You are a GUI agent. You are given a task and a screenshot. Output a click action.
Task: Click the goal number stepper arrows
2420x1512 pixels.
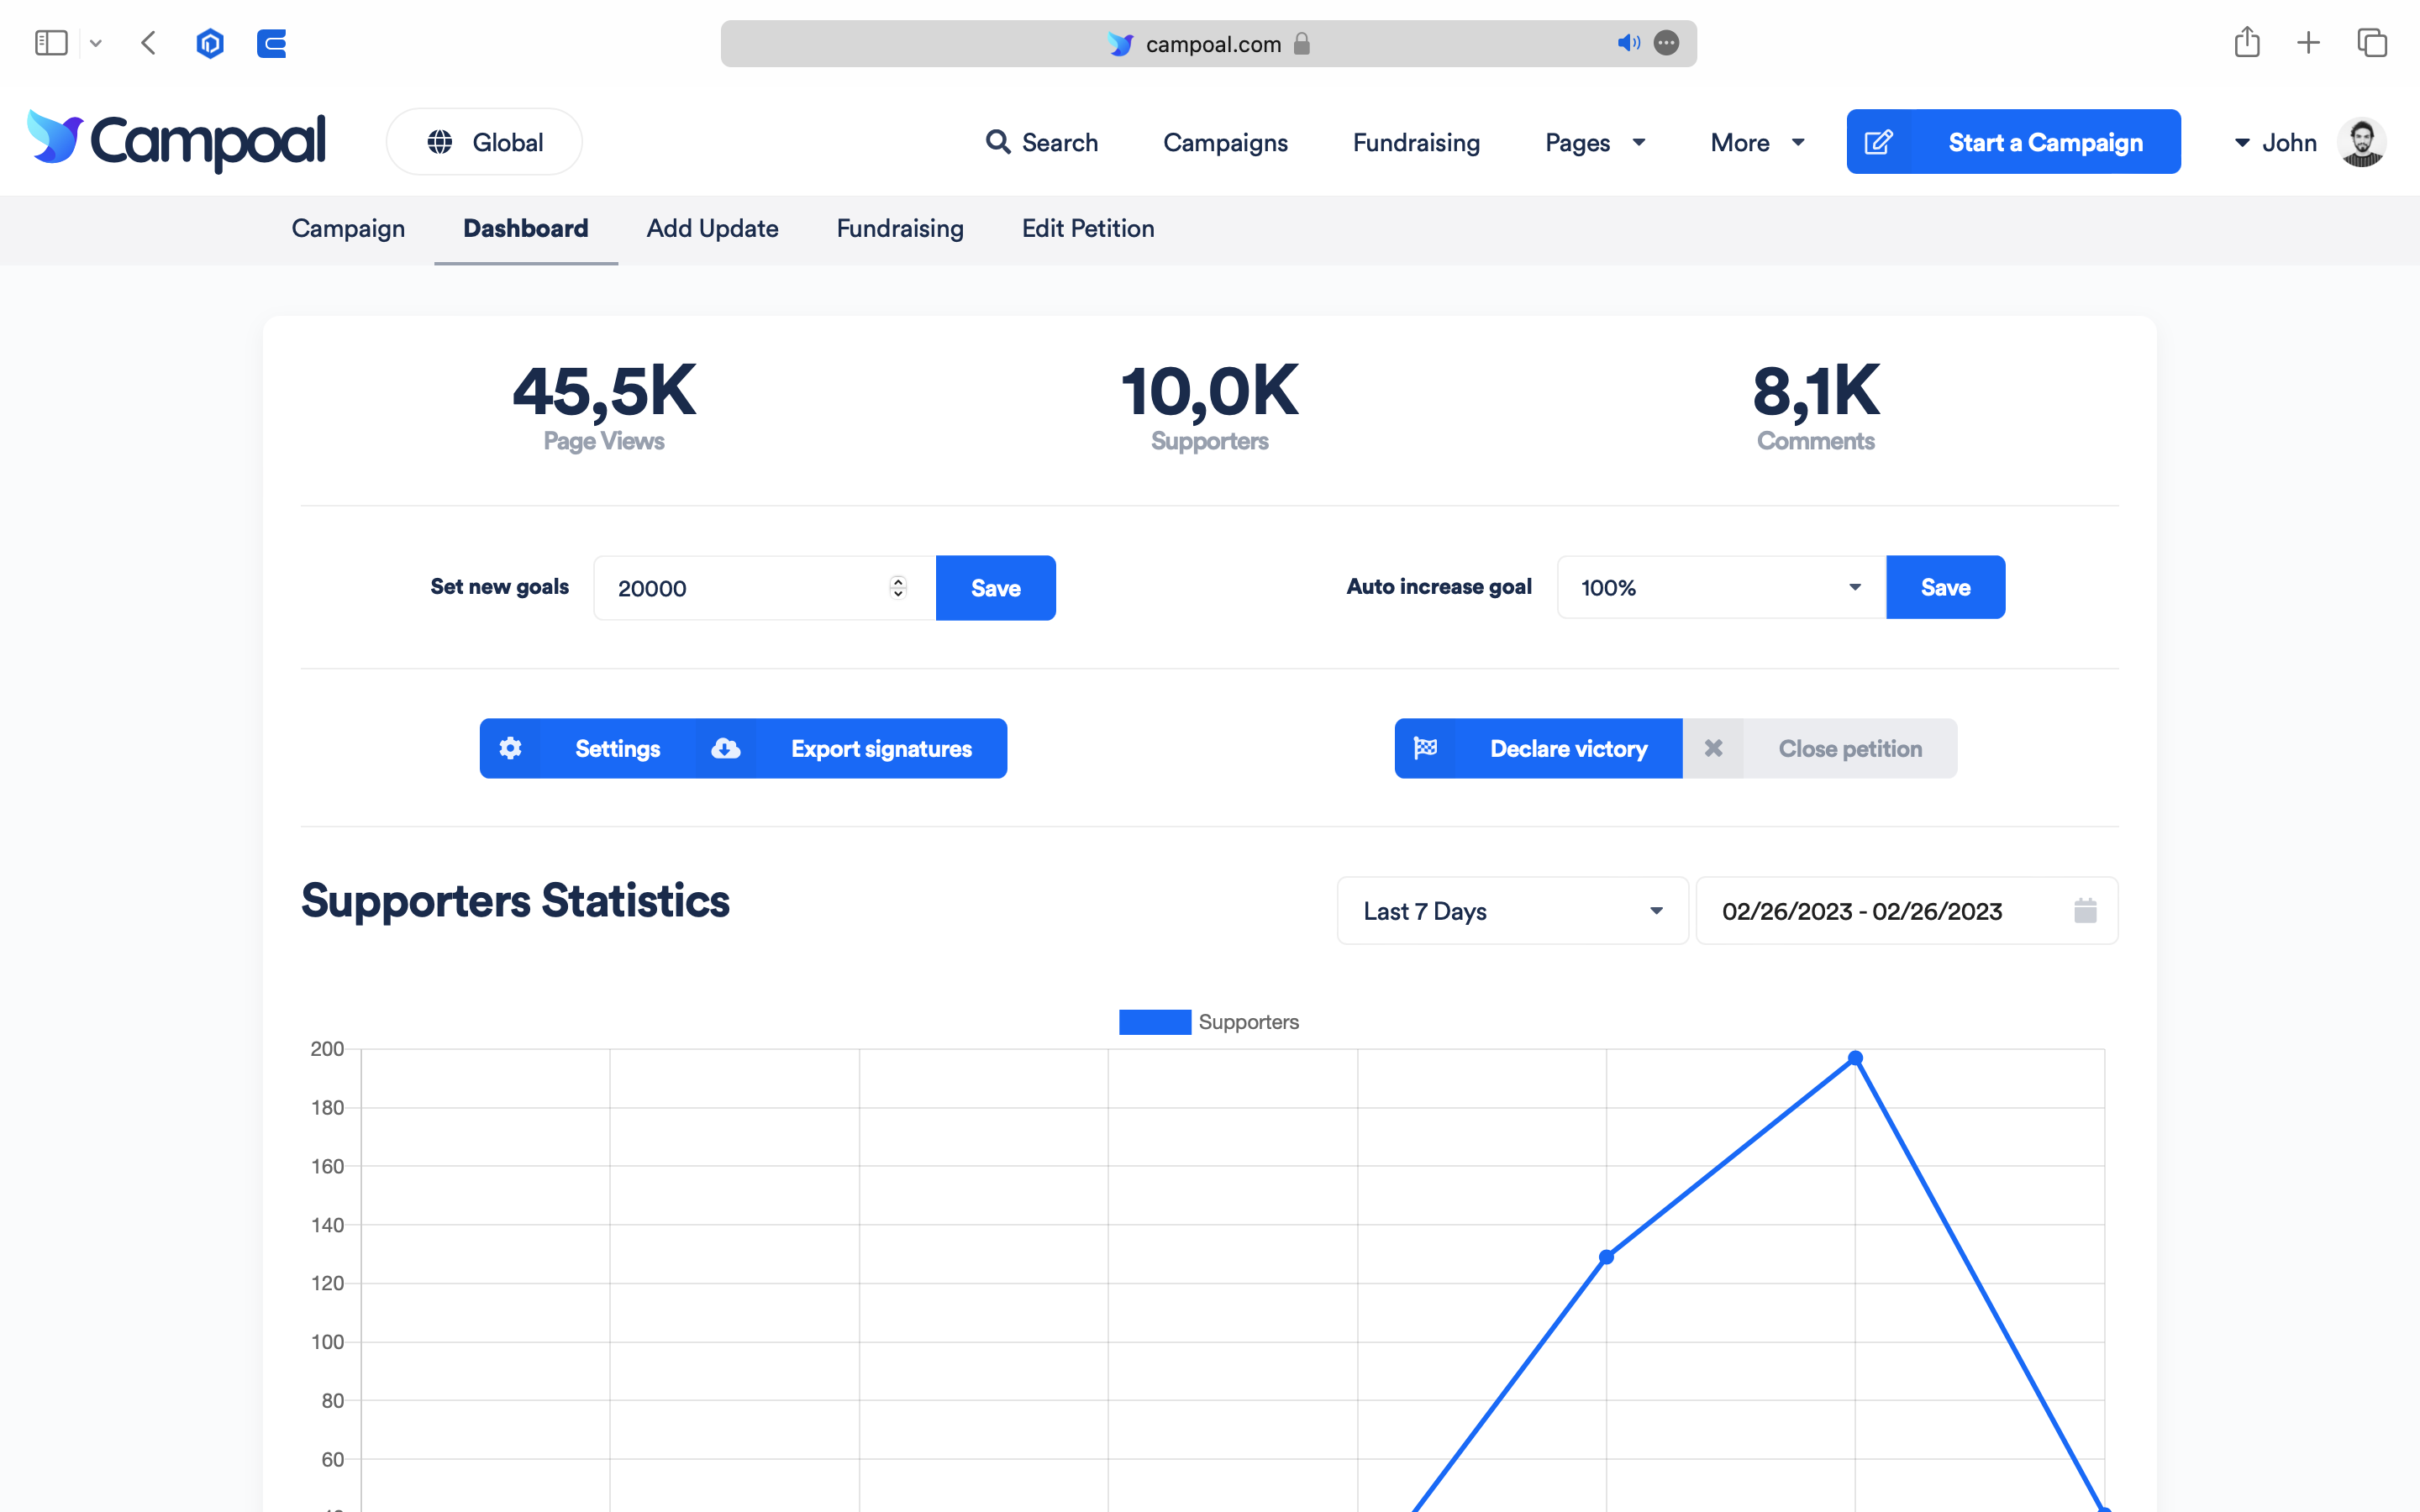(x=898, y=588)
